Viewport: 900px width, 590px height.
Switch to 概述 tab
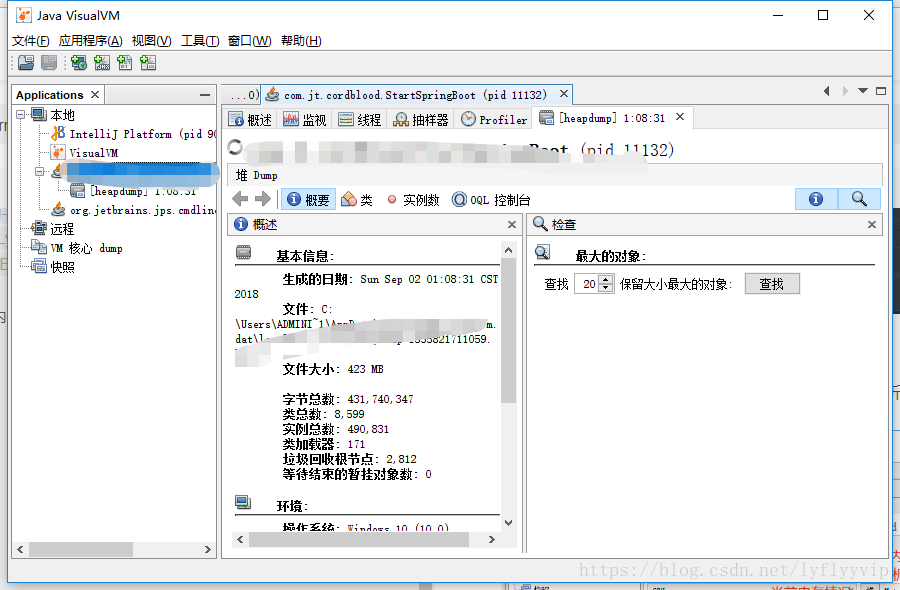[x=250, y=119]
